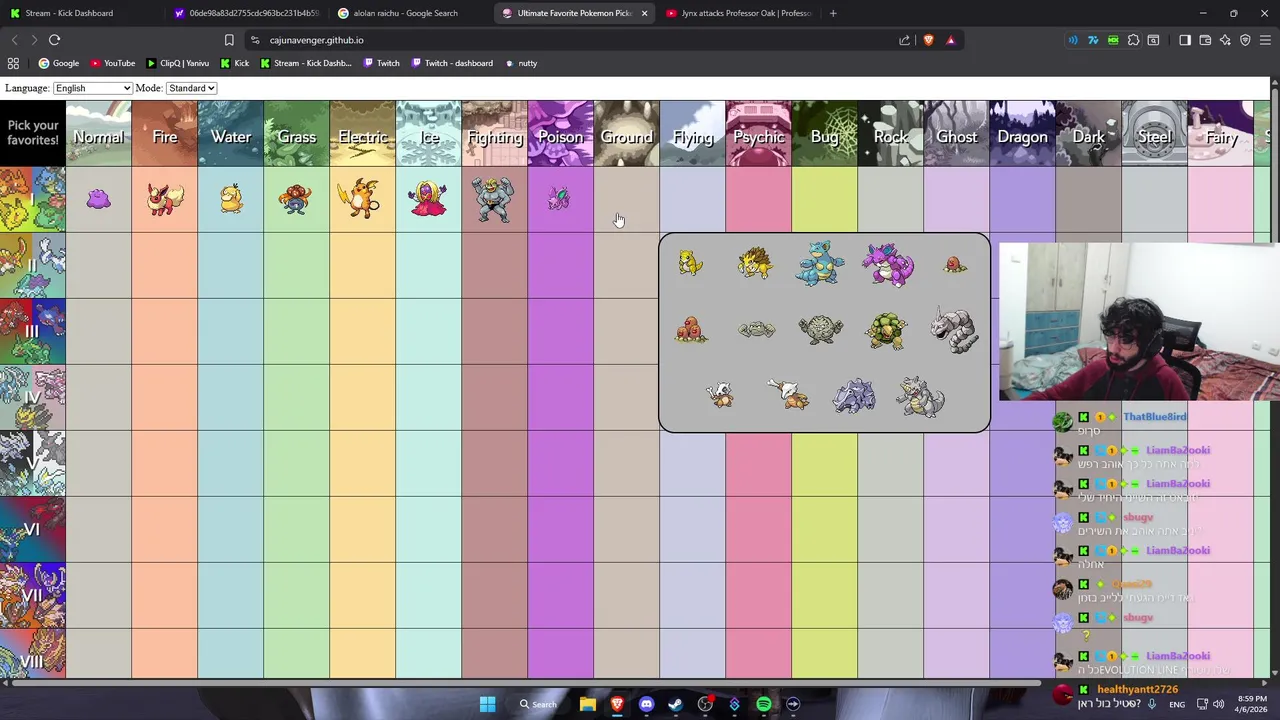Open Brave Leo AI sparkle icon
This screenshot has width=1280, height=720.
pyautogui.click(x=1225, y=40)
